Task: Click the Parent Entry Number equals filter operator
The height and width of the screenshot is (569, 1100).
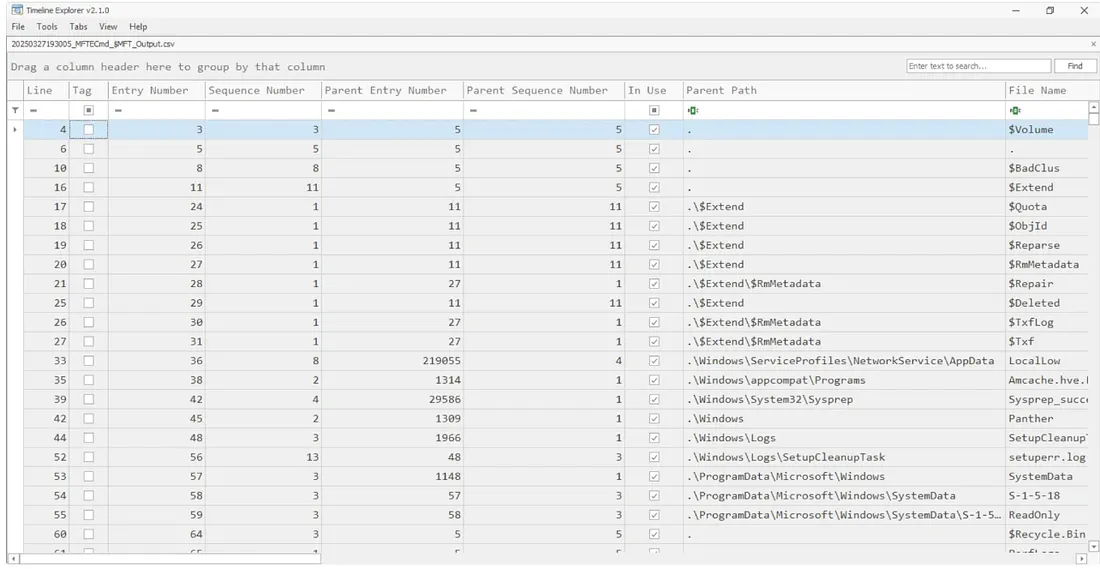Action: point(331,110)
